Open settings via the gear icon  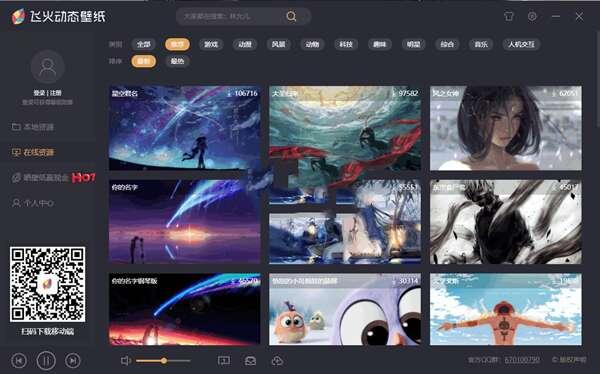(532, 16)
